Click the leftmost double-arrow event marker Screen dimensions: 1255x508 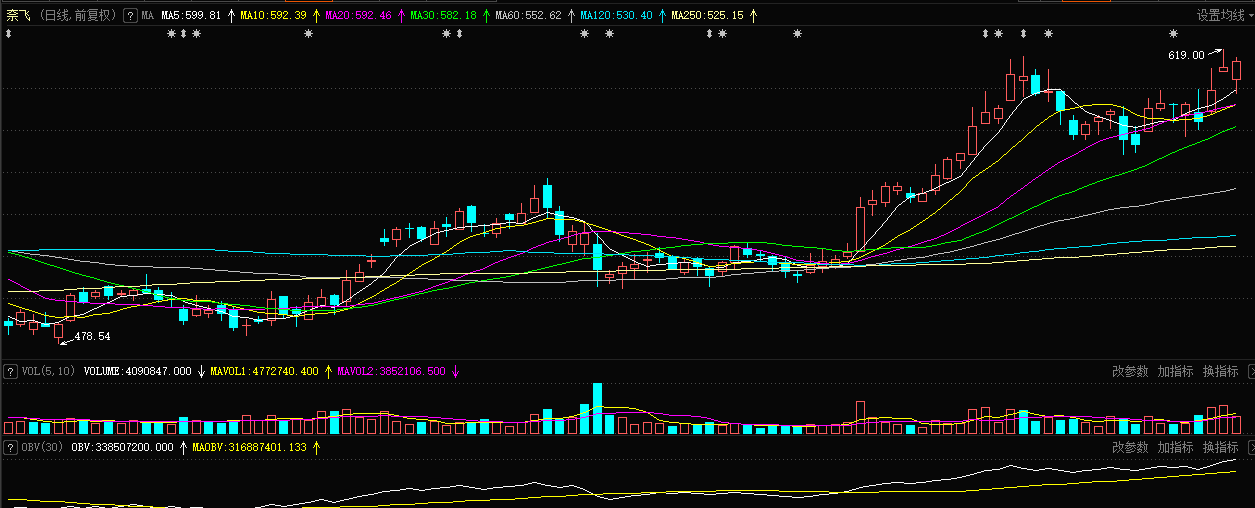tap(8, 34)
